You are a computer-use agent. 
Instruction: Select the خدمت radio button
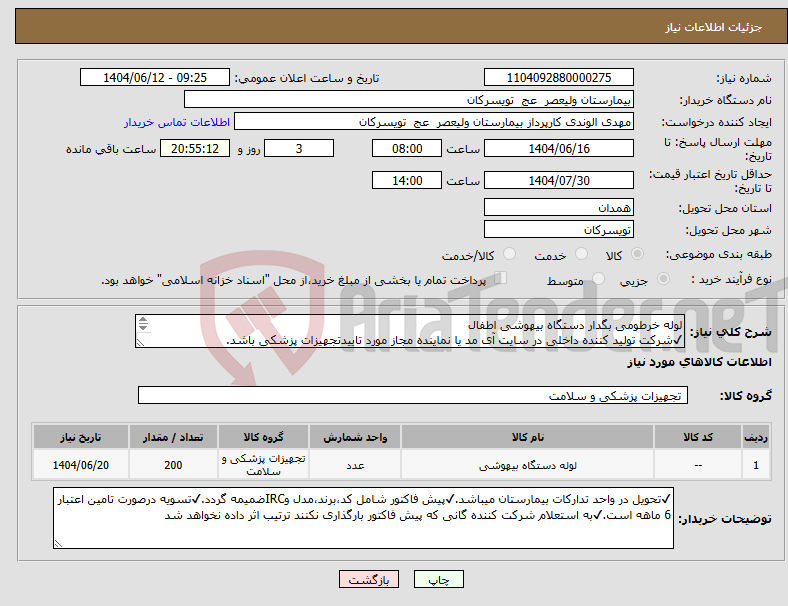coord(581,254)
